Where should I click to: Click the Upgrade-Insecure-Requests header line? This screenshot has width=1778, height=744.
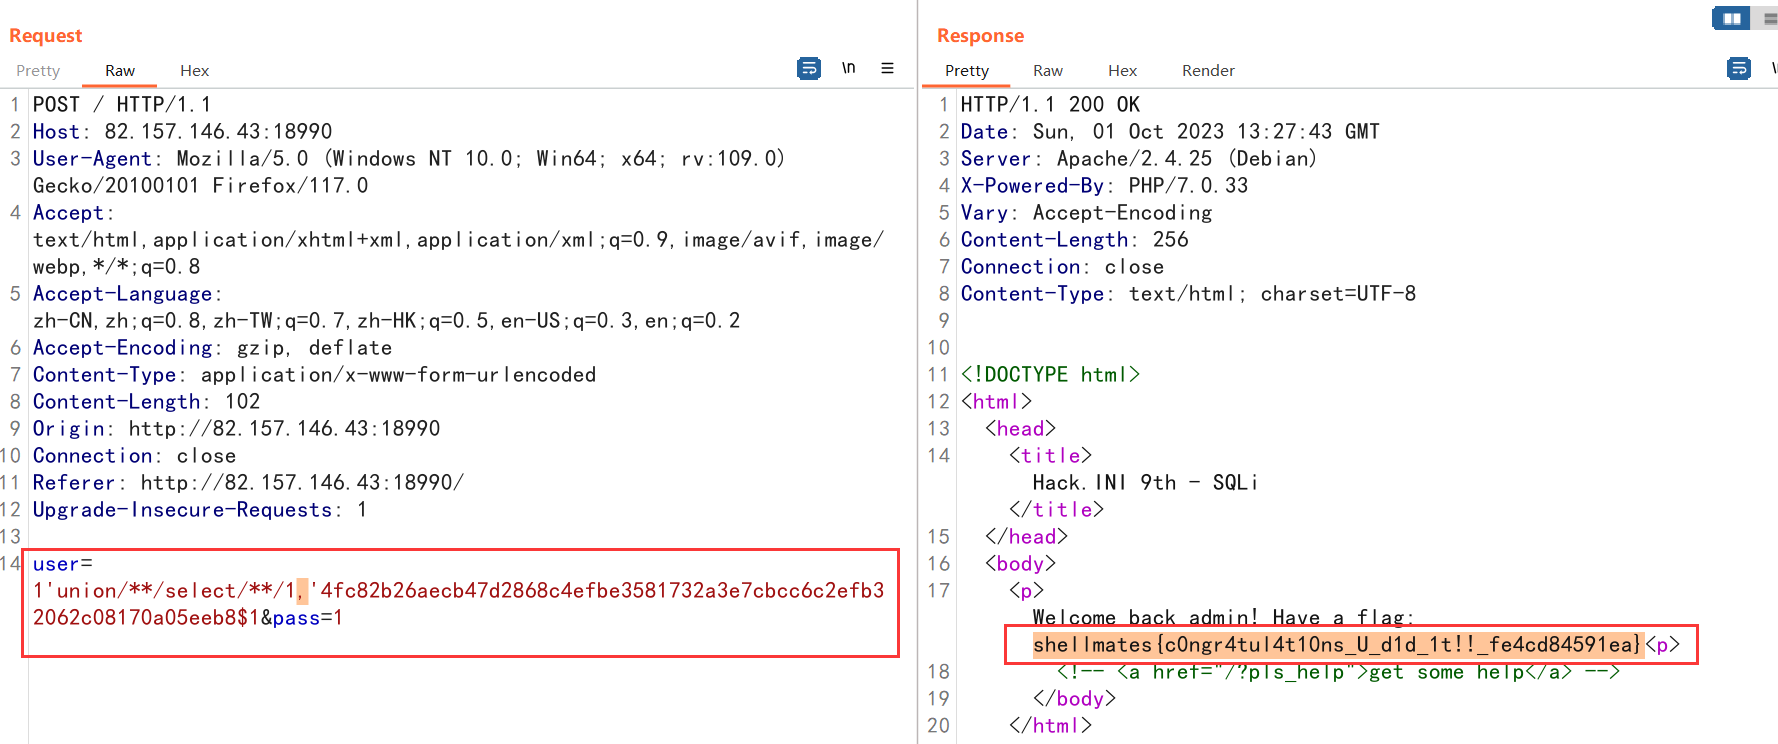200,510
